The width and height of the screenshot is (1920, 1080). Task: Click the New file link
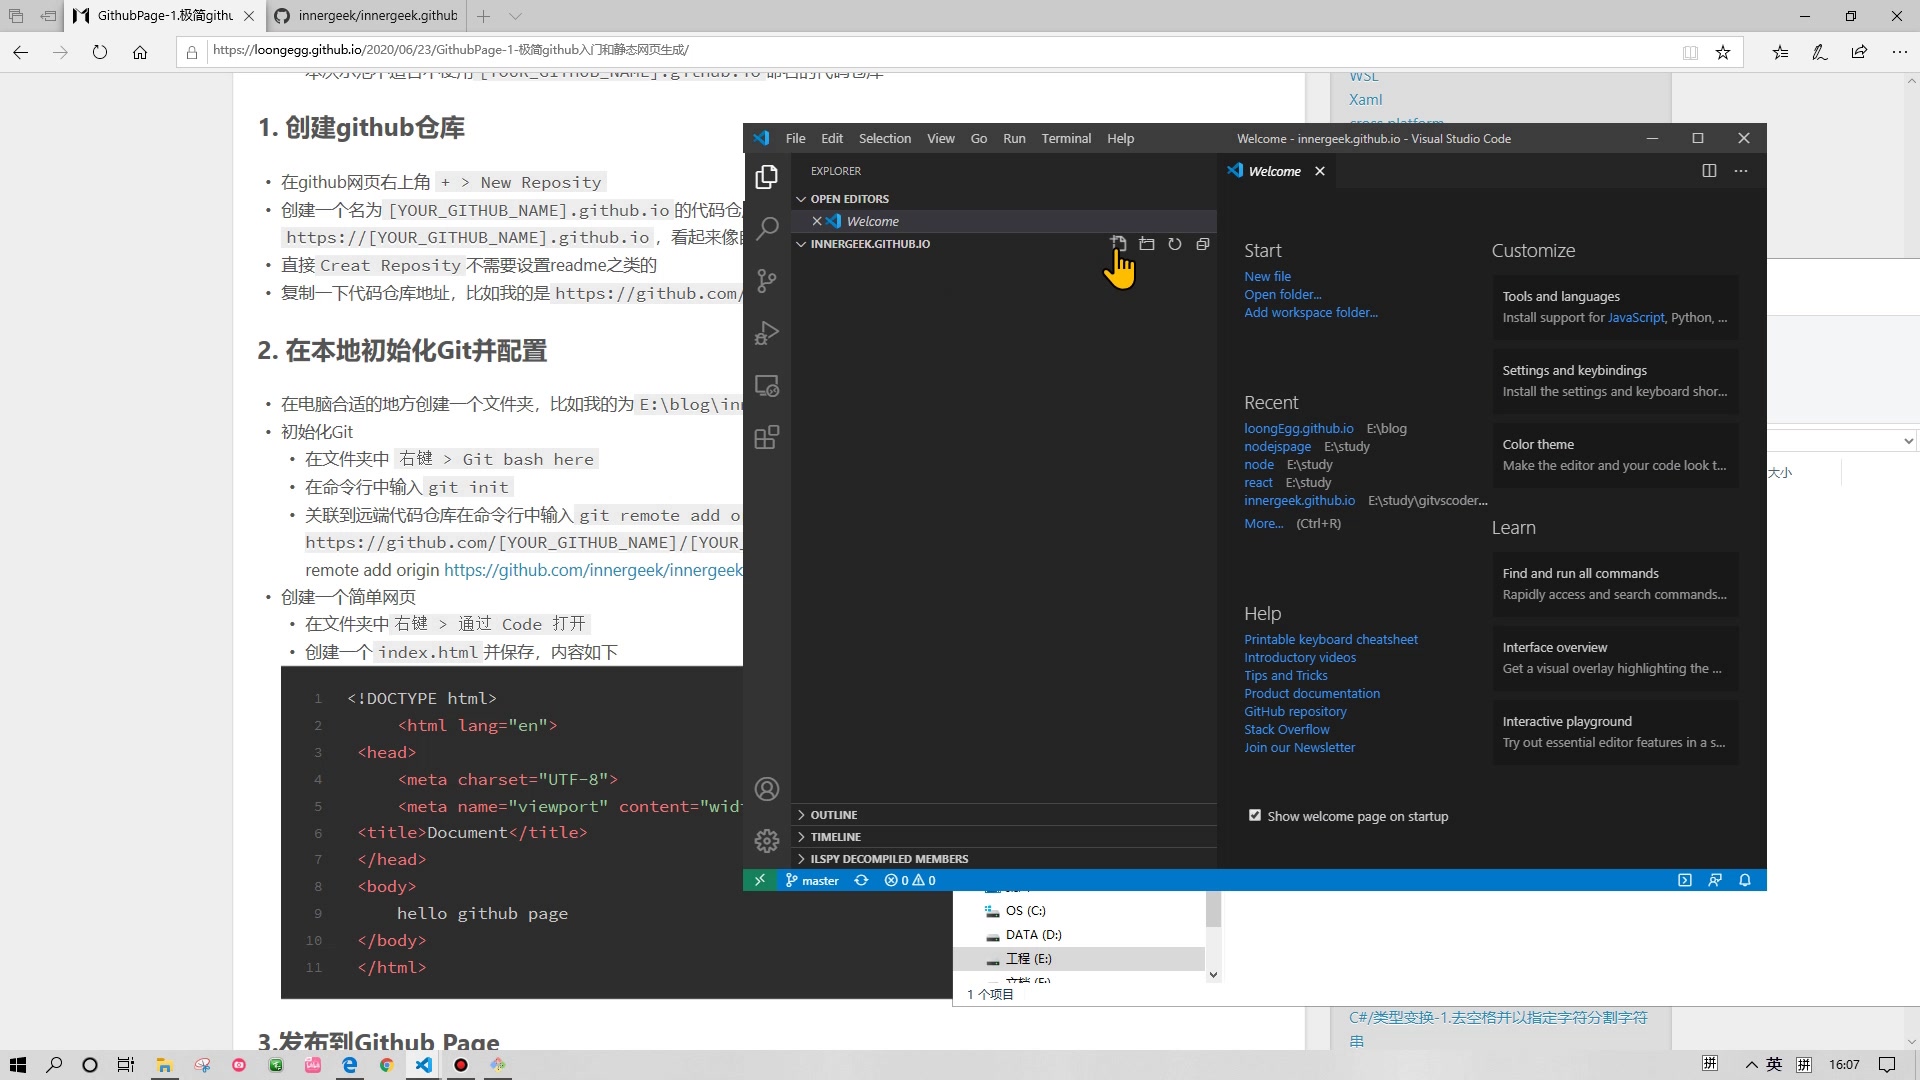pyautogui.click(x=1267, y=276)
